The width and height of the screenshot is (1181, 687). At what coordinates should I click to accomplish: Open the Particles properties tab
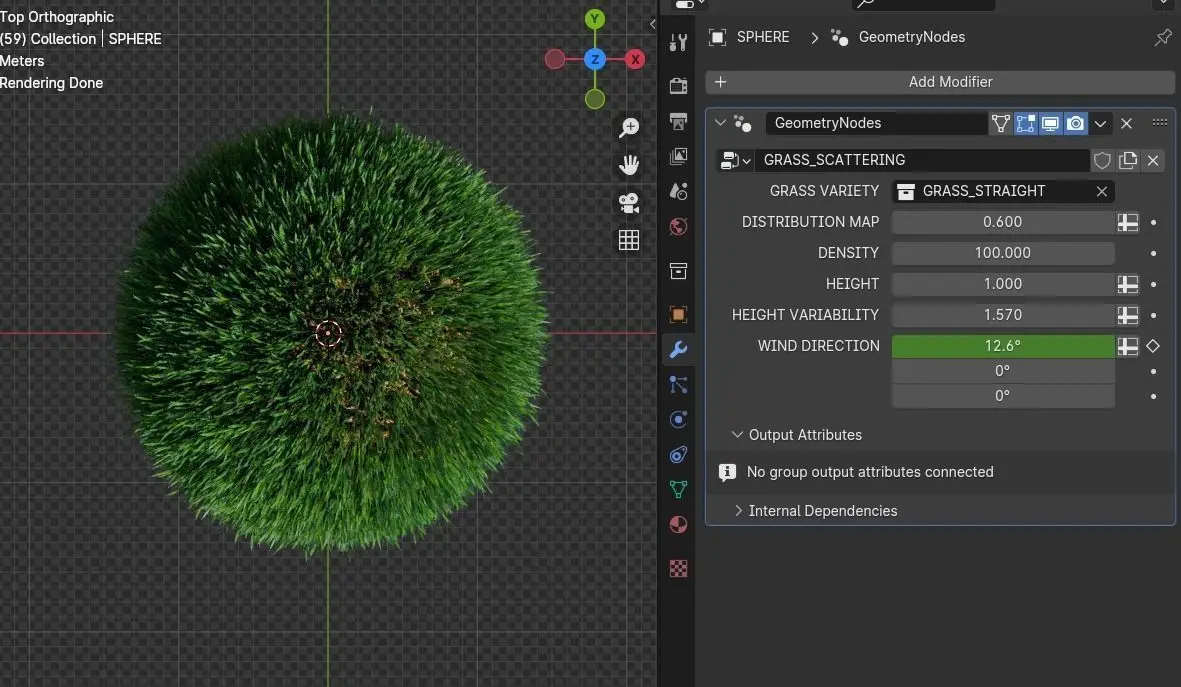pyautogui.click(x=678, y=384)
